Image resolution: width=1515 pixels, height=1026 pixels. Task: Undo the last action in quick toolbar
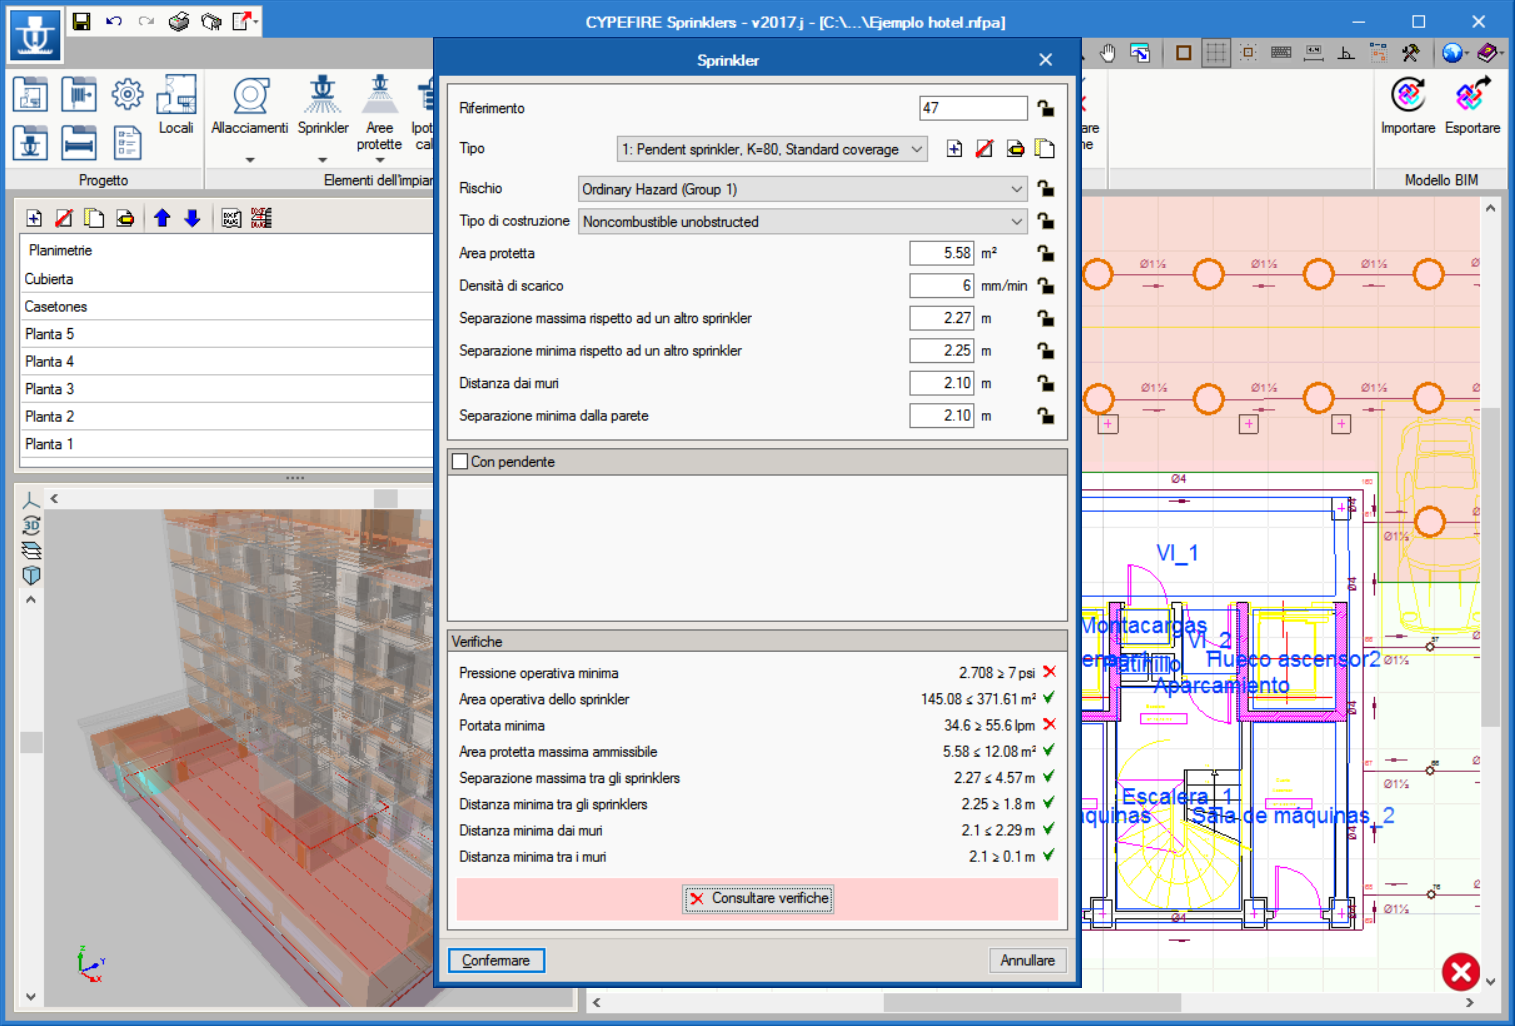pyautogui.click(x=114, y=21)
